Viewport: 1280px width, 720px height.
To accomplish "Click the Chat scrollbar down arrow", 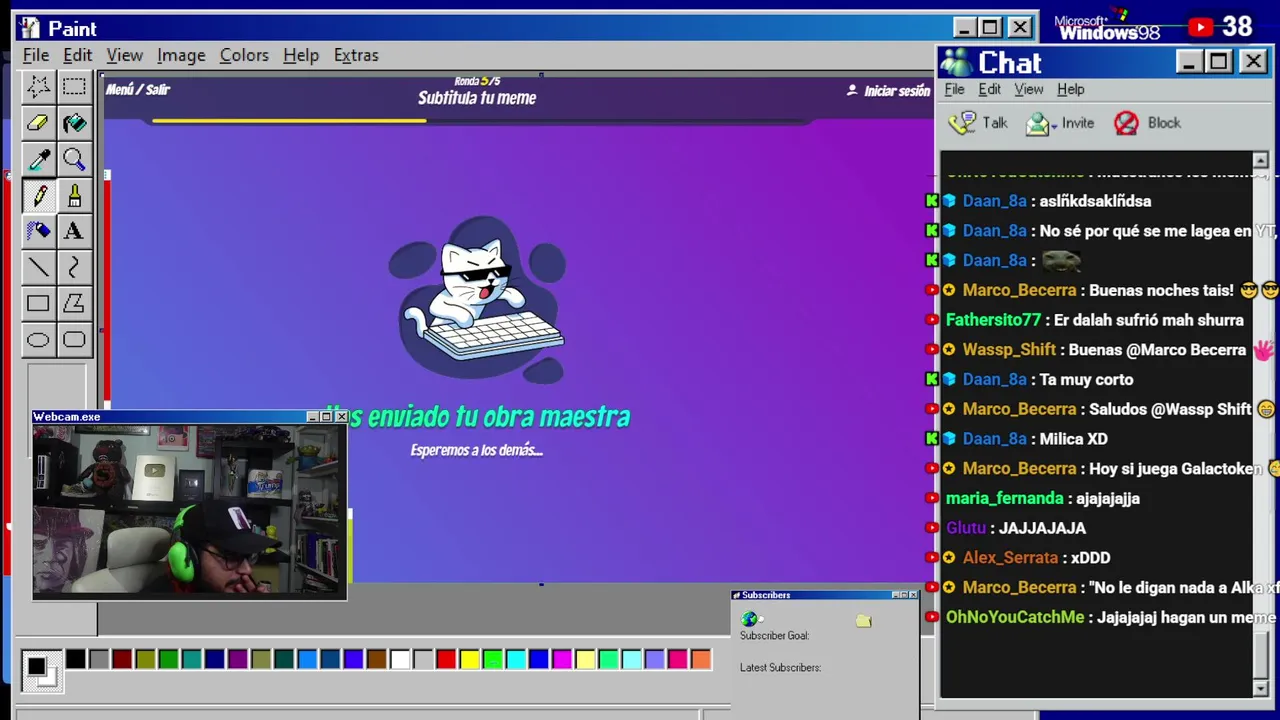I will 1260,688.
